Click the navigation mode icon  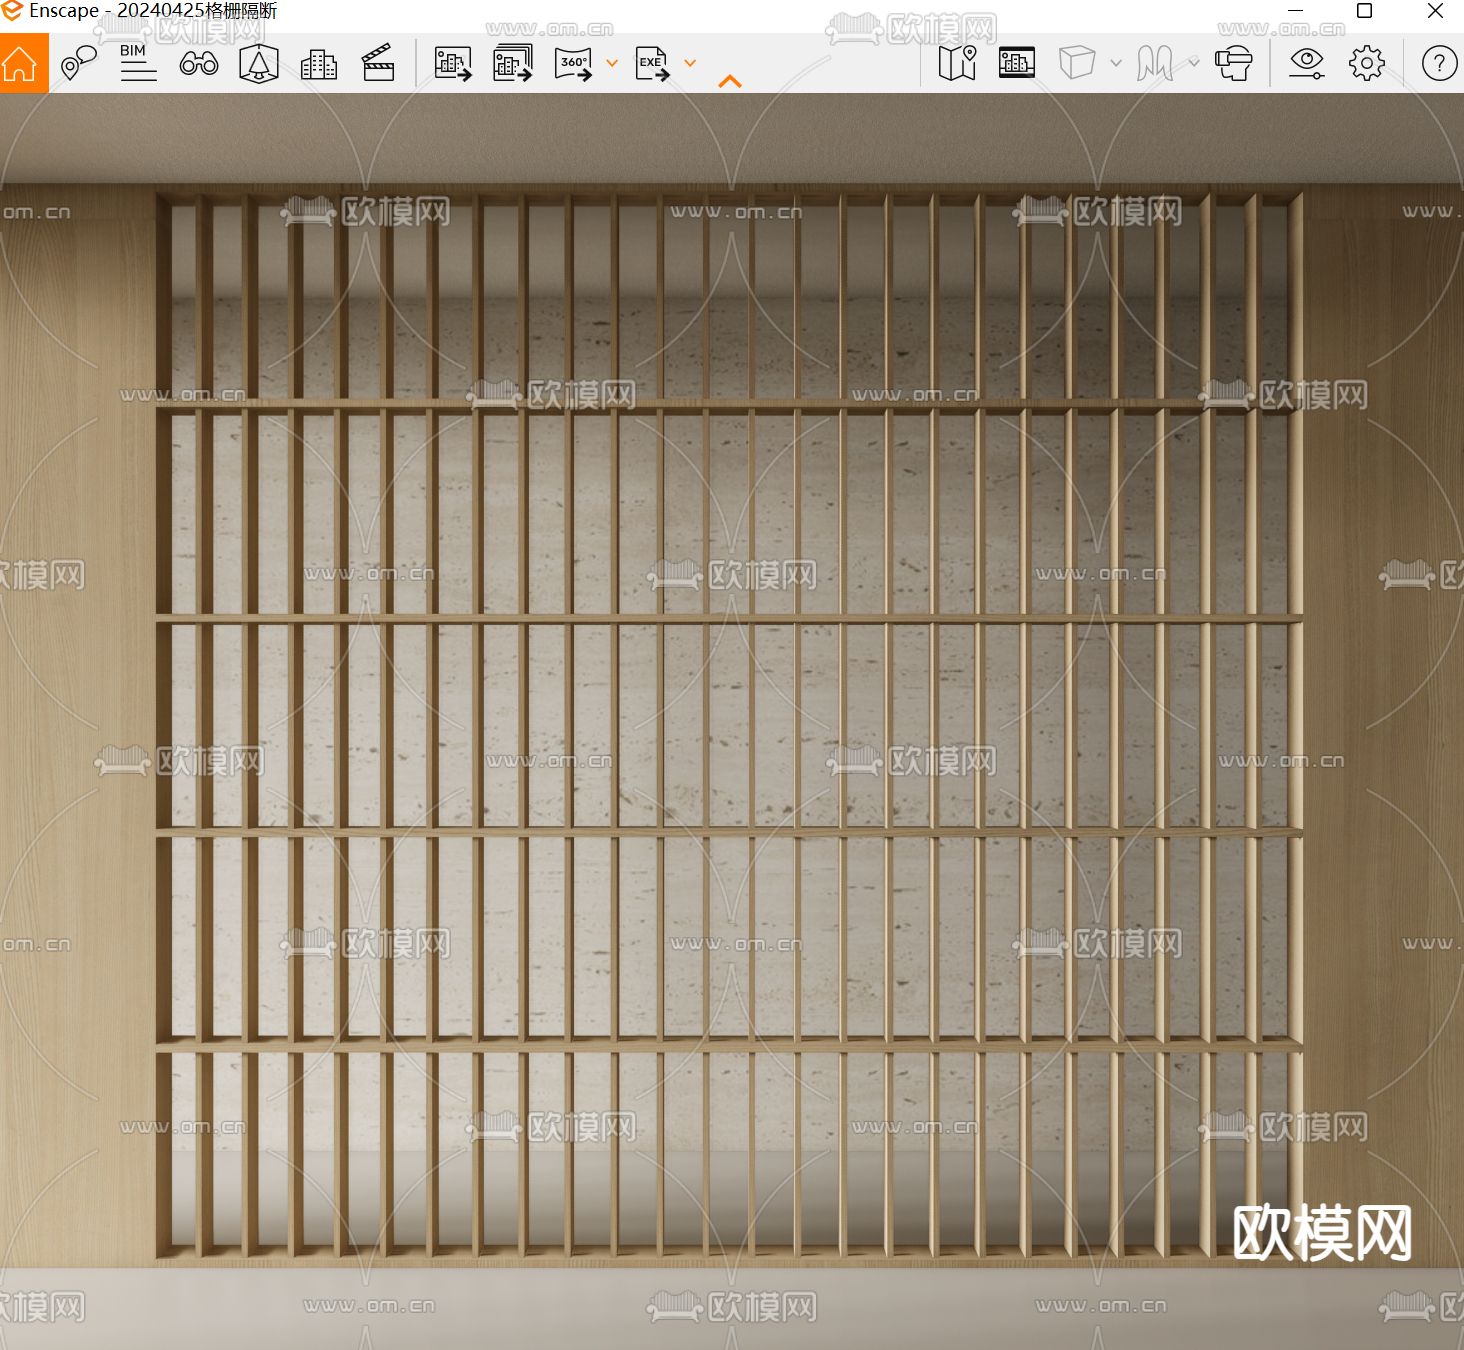pos(1155,63)
